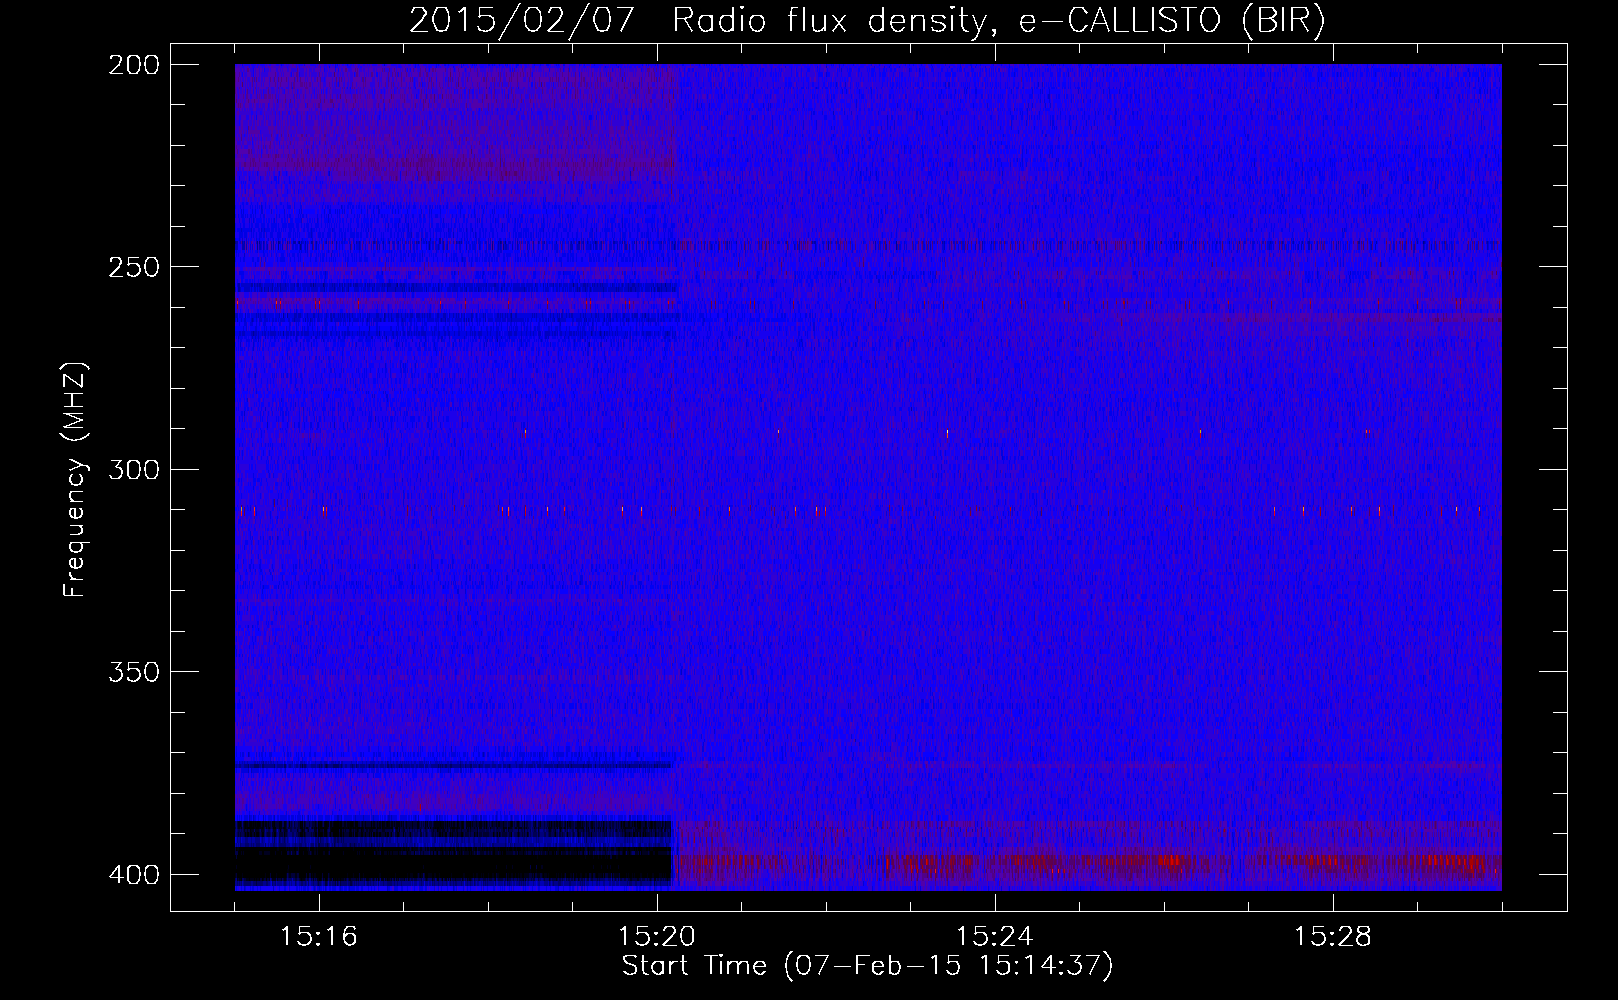Click the 250 frequency tick label
The image size is (1618, 1000).
(133, 267)
